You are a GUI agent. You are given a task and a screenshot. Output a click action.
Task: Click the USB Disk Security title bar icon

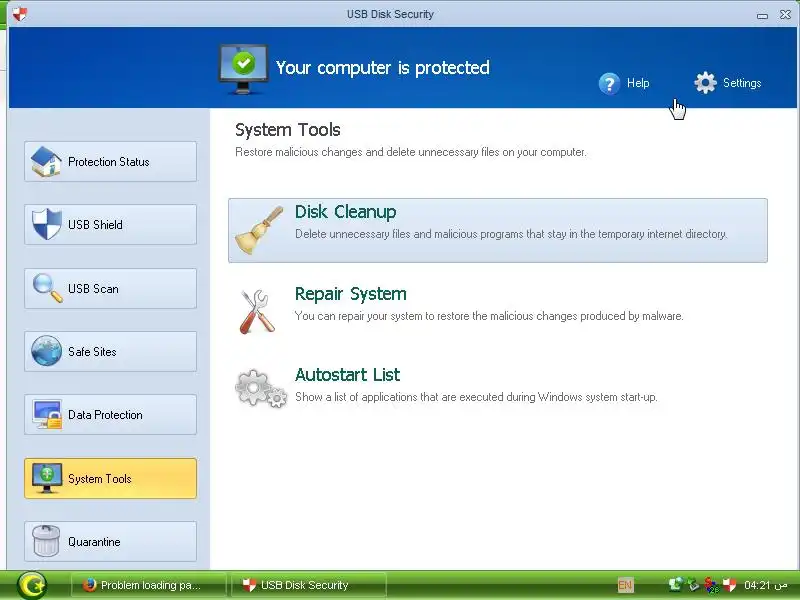click(x=19, y=14)
